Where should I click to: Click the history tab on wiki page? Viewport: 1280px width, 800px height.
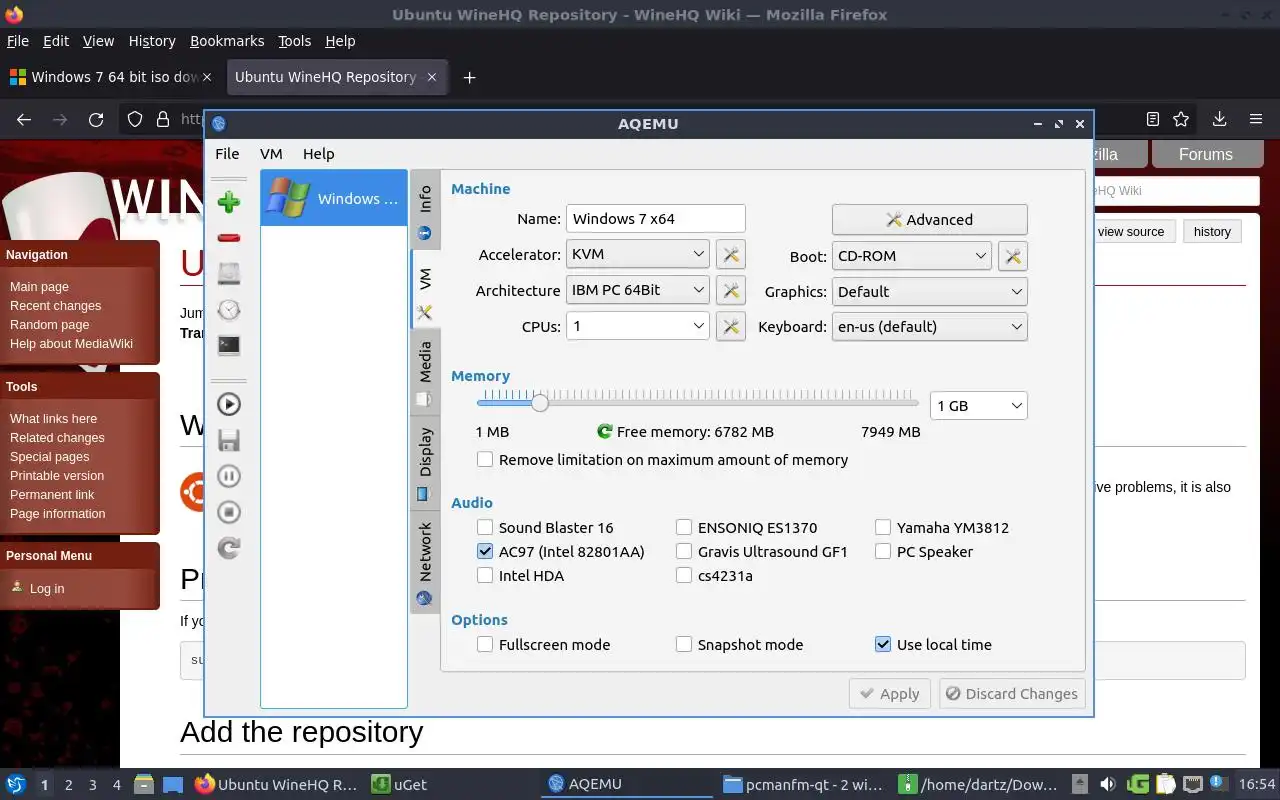pyautogui.click(x=1212, y=231)
